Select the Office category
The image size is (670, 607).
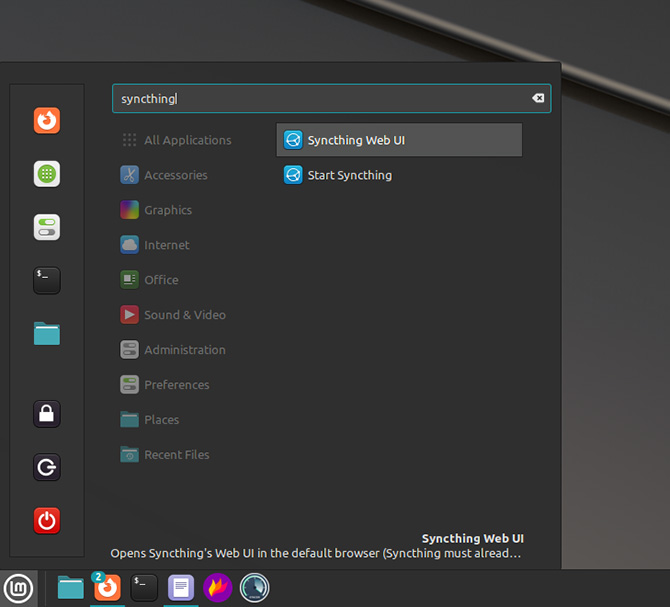[x=150, y=280]
